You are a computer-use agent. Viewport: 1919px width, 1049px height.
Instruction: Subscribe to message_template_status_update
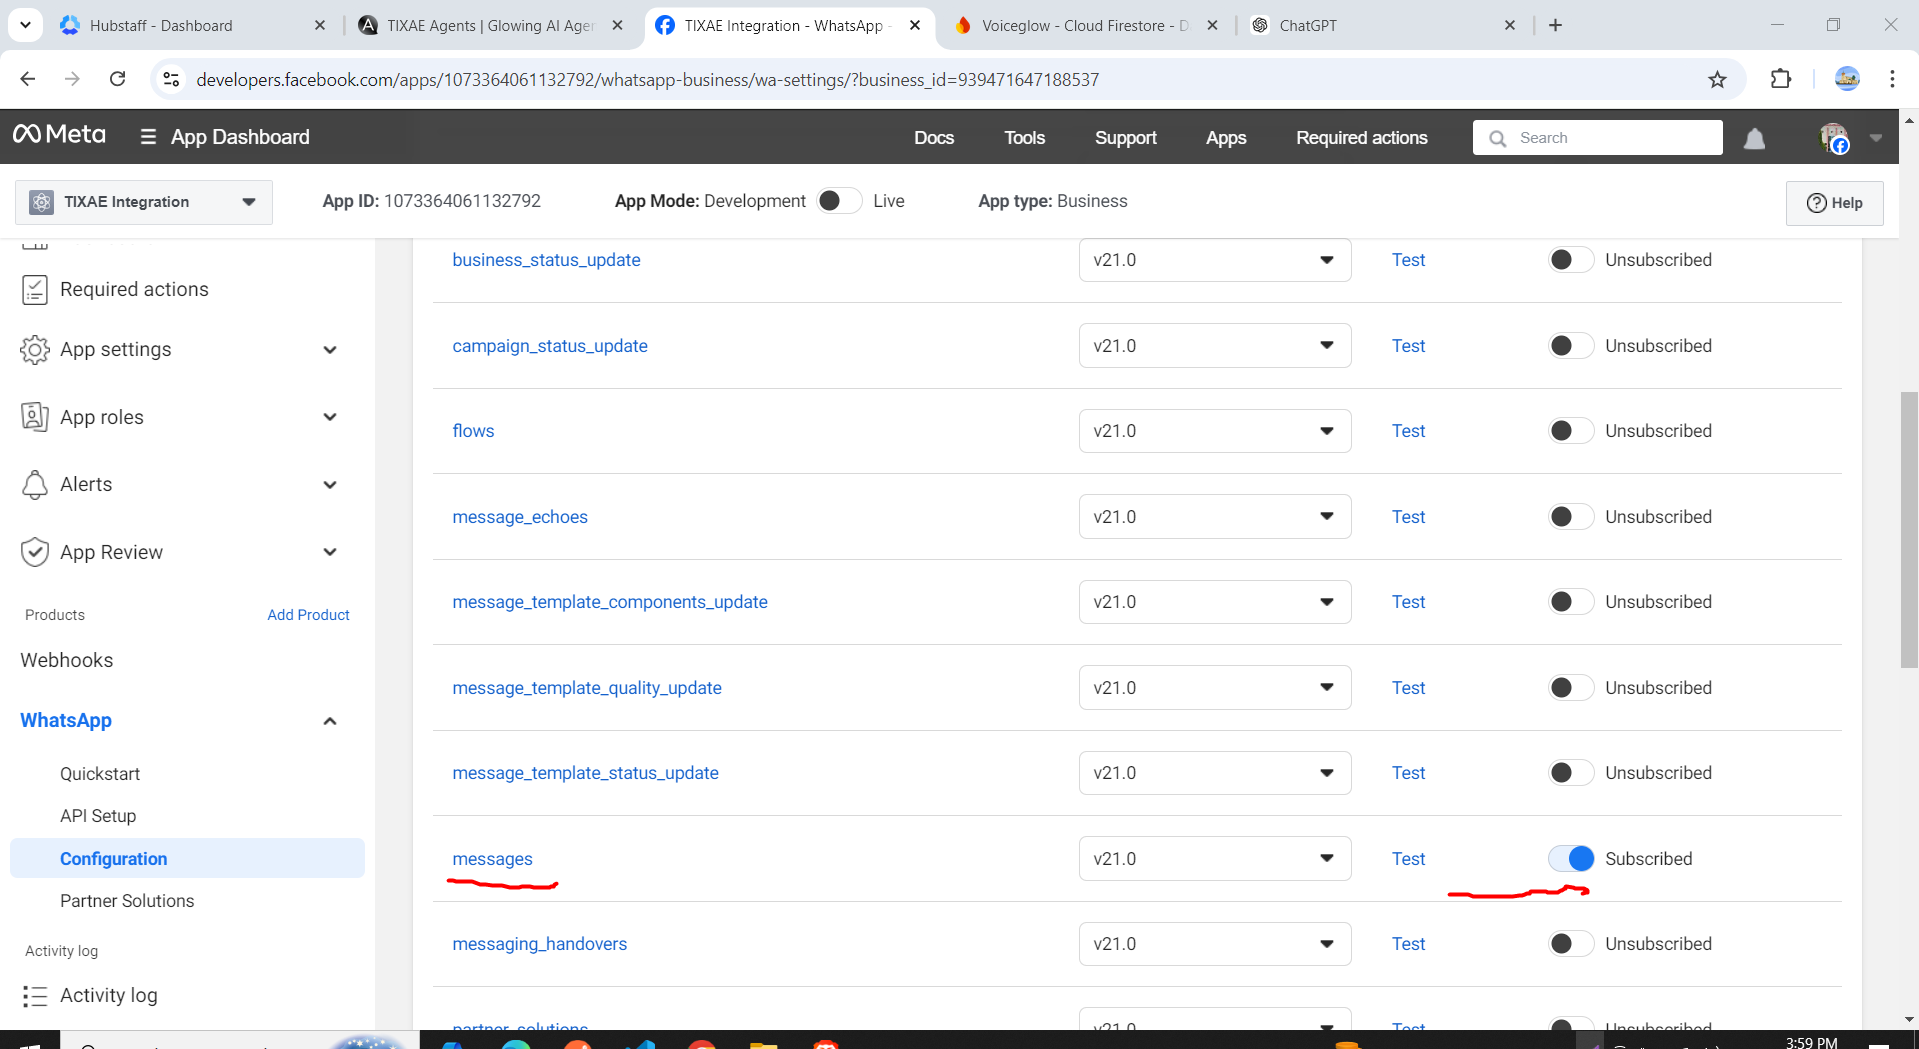point(1570,773)
